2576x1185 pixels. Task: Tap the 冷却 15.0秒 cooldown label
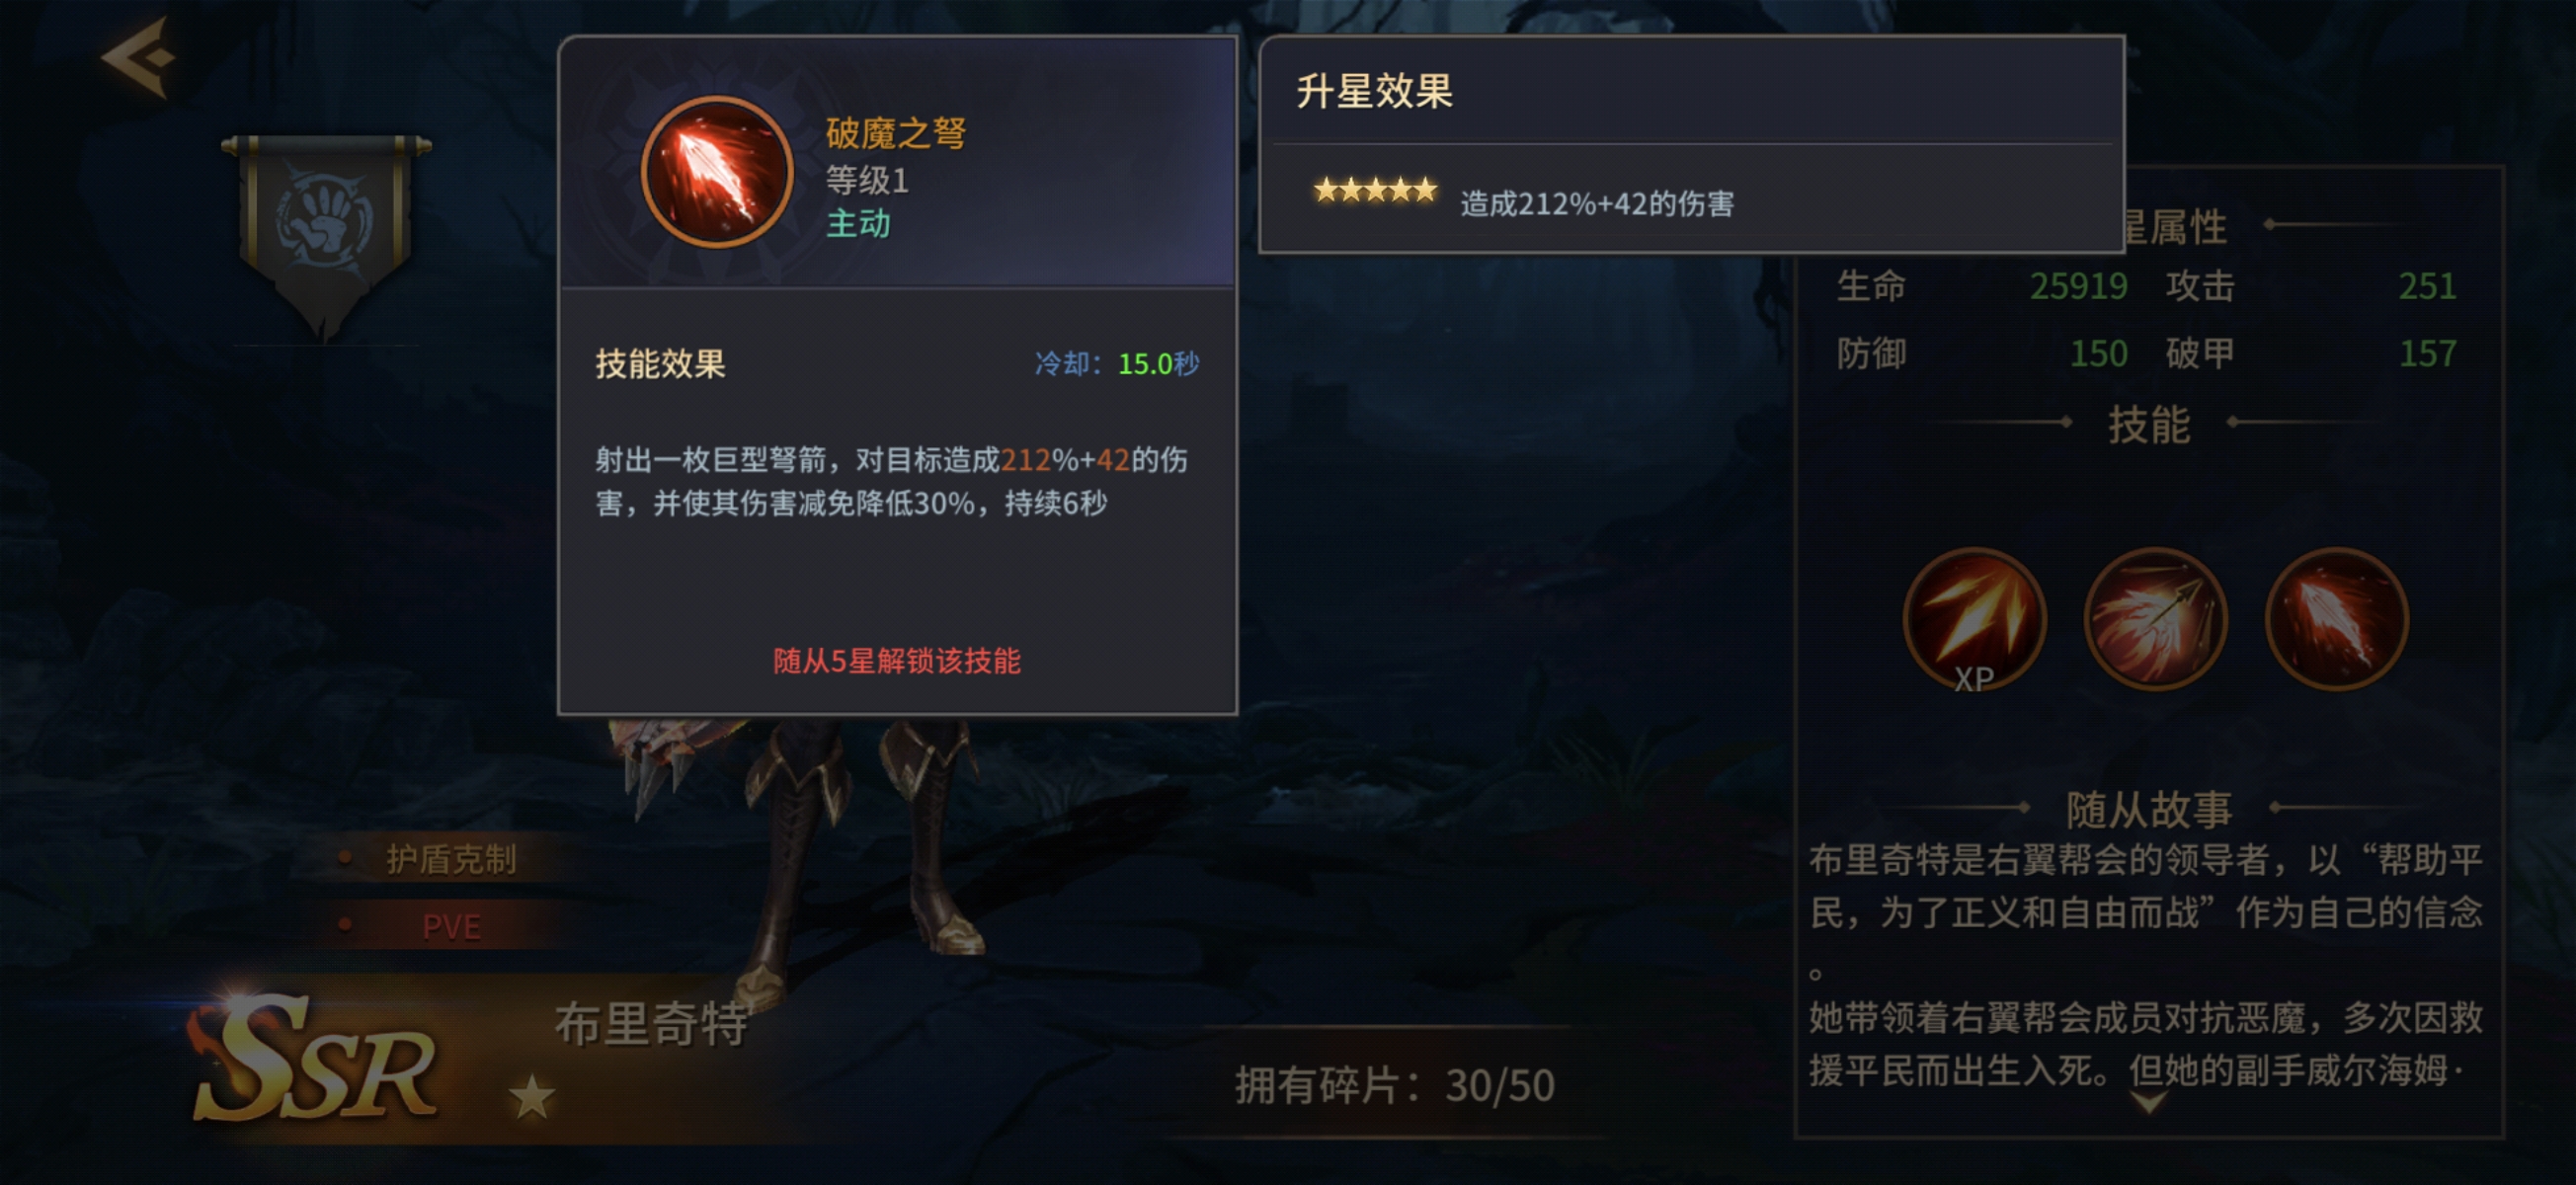click(x=1116, y=363)
